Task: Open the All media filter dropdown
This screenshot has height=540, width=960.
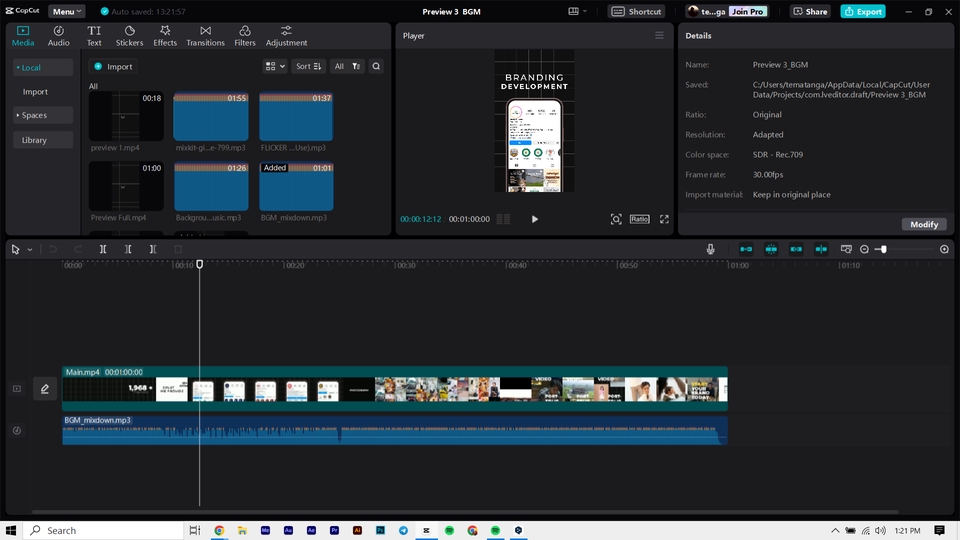Action: 347,66
